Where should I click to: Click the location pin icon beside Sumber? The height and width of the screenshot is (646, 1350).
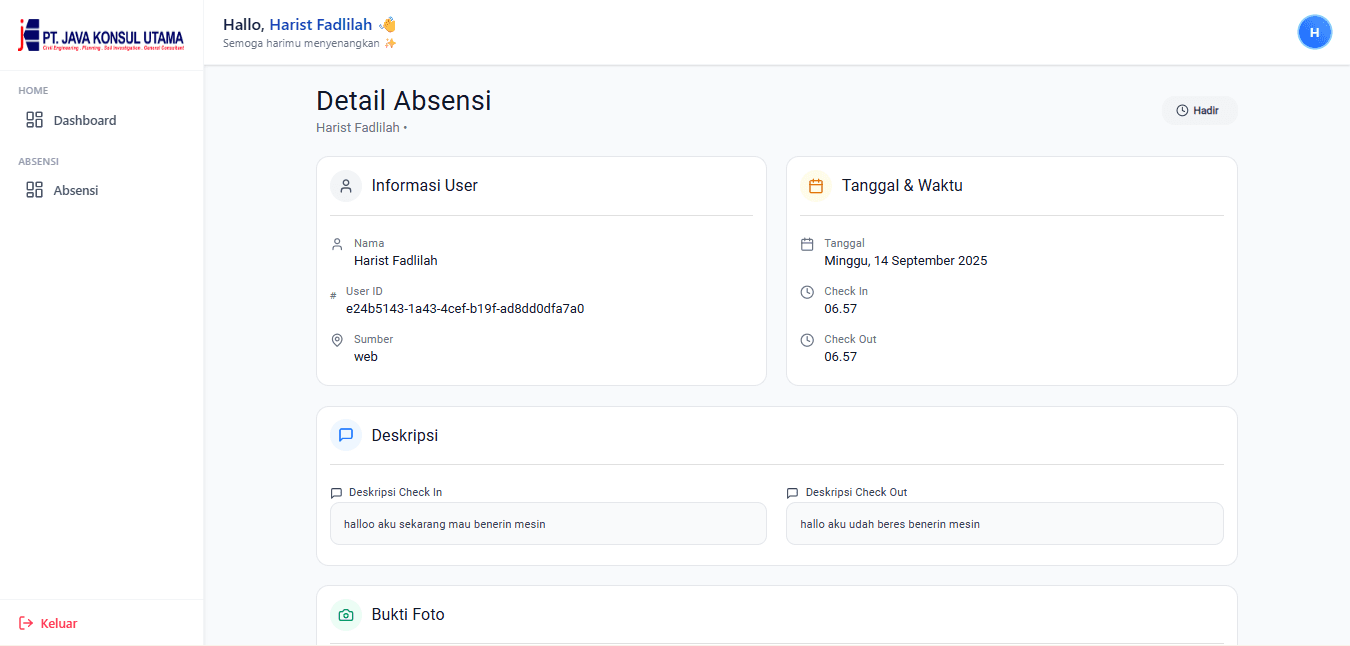coord(337,339)
